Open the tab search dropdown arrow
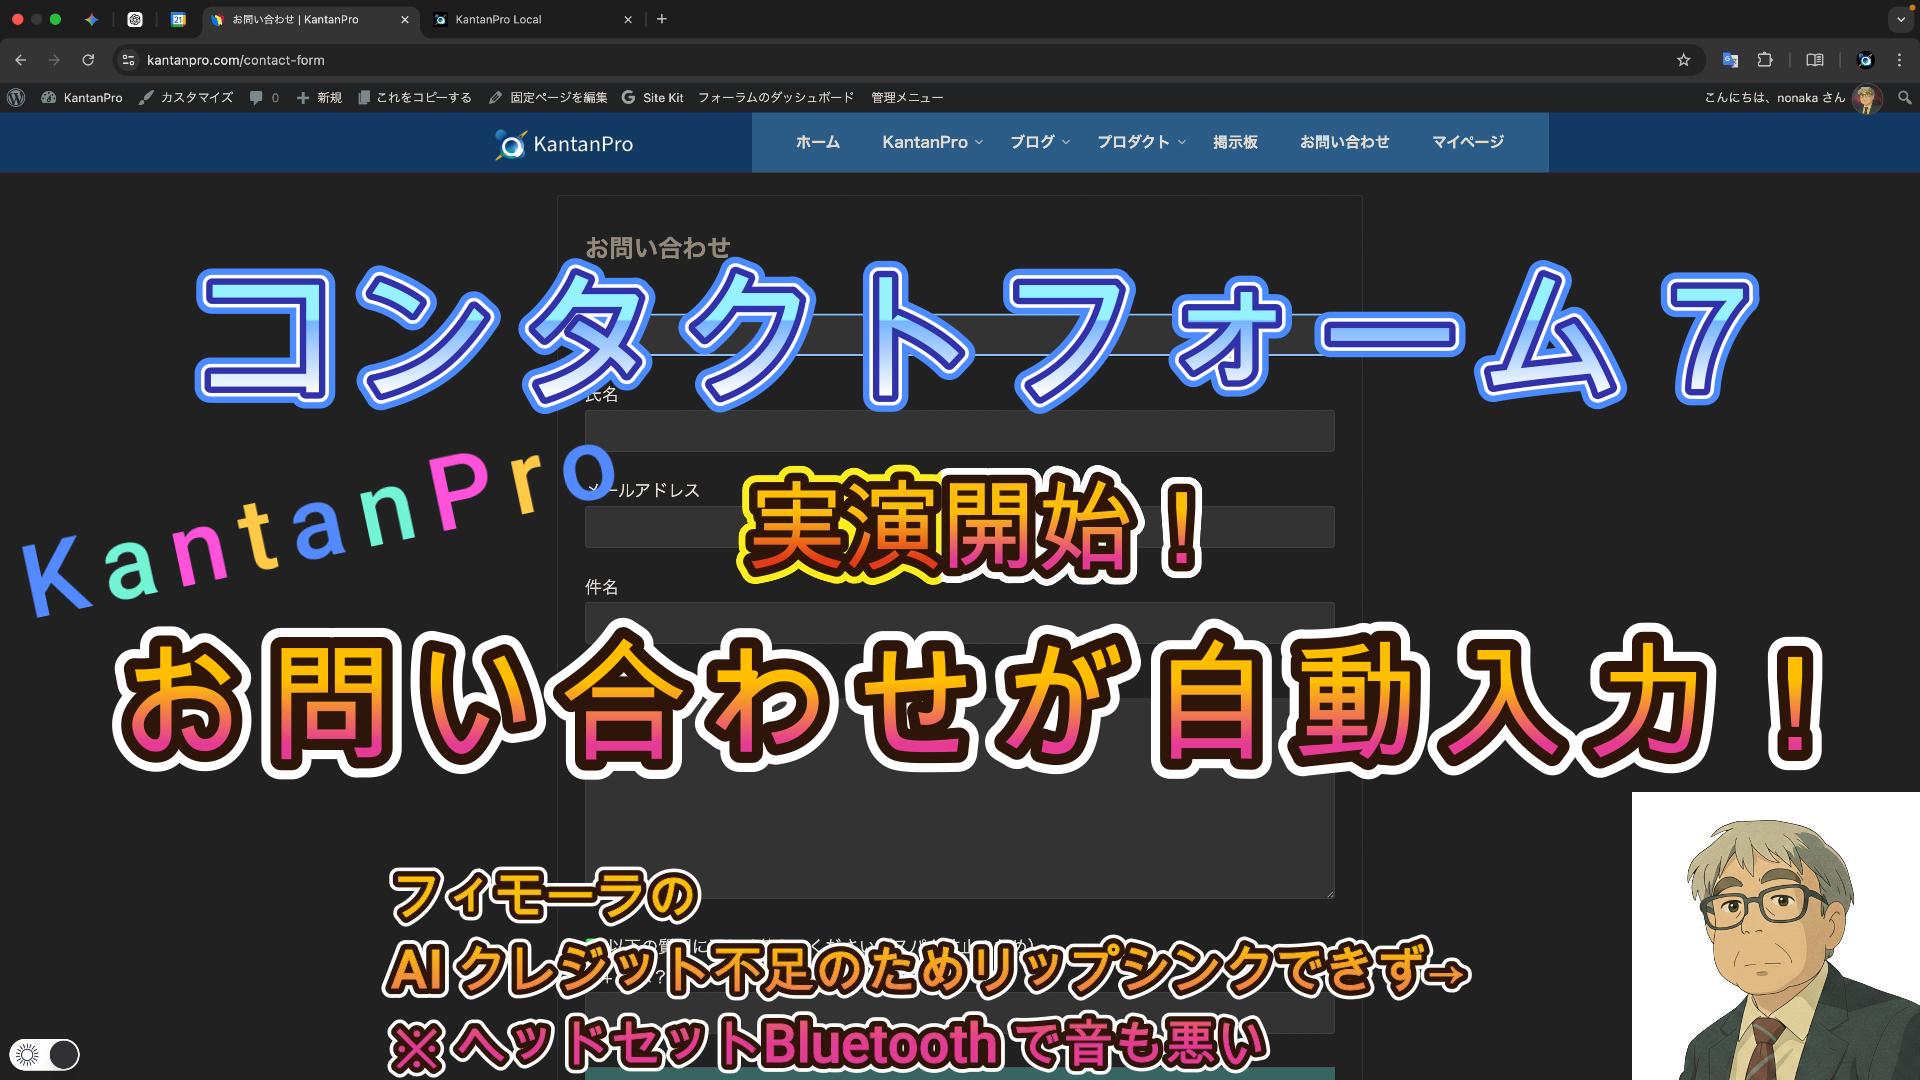Viewport: 1920px width, 1080px height. (x=1900, y=19)
